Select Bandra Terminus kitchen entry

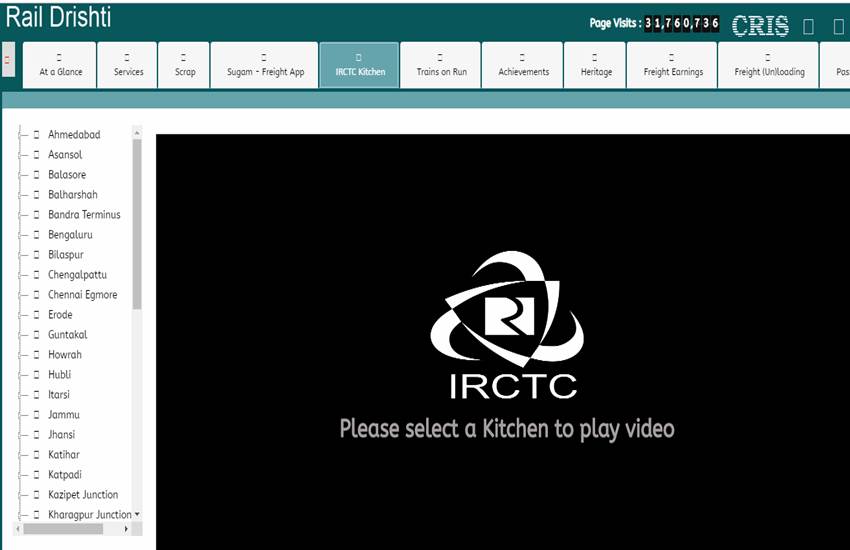[x=84, y=215]
